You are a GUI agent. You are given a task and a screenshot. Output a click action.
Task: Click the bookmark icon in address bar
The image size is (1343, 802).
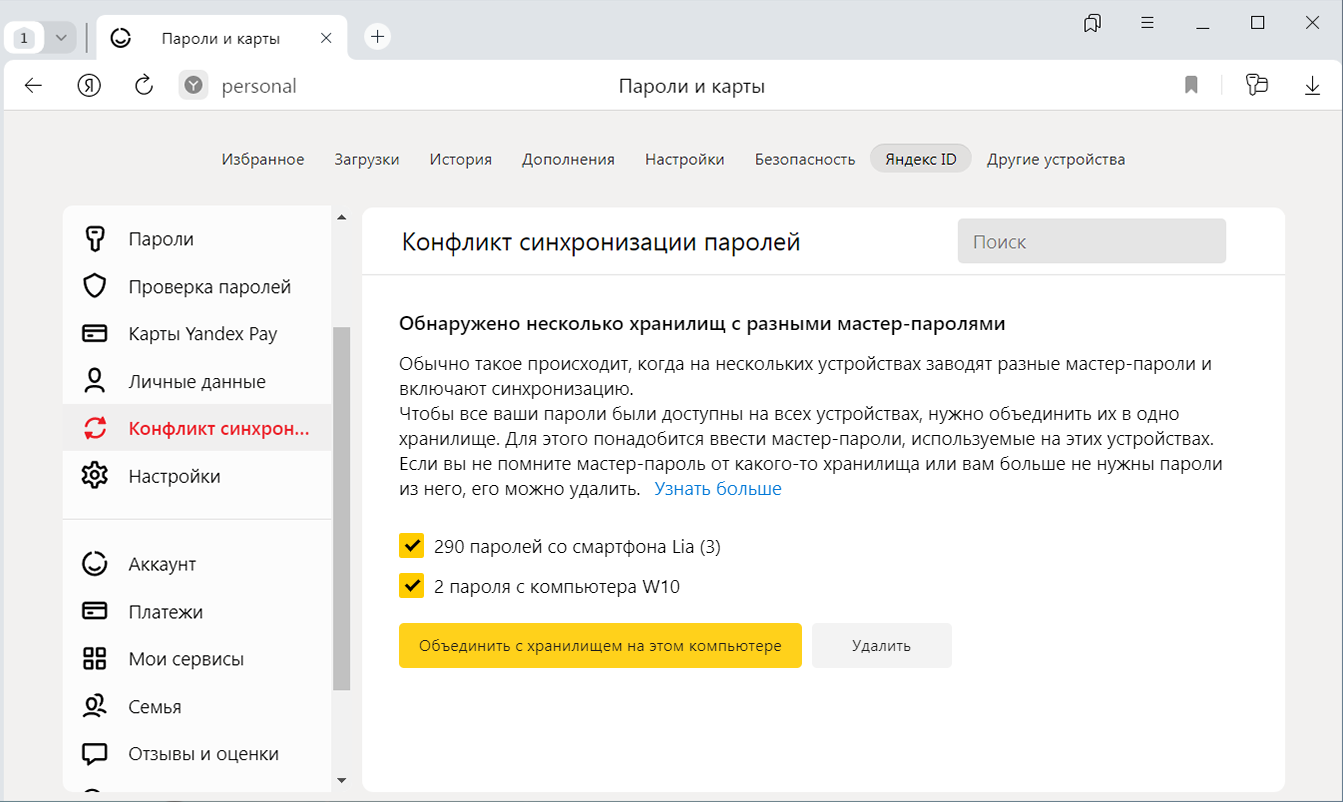[1191, 86]
